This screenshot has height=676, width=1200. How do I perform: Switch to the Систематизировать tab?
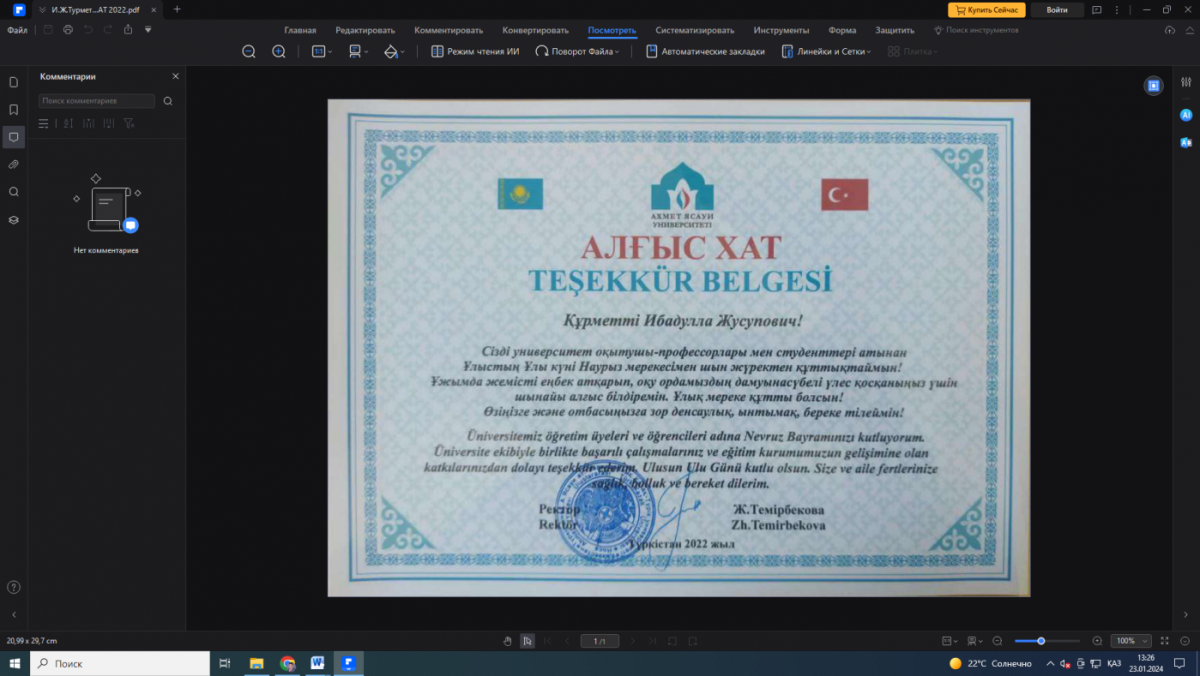pos(695,30)
